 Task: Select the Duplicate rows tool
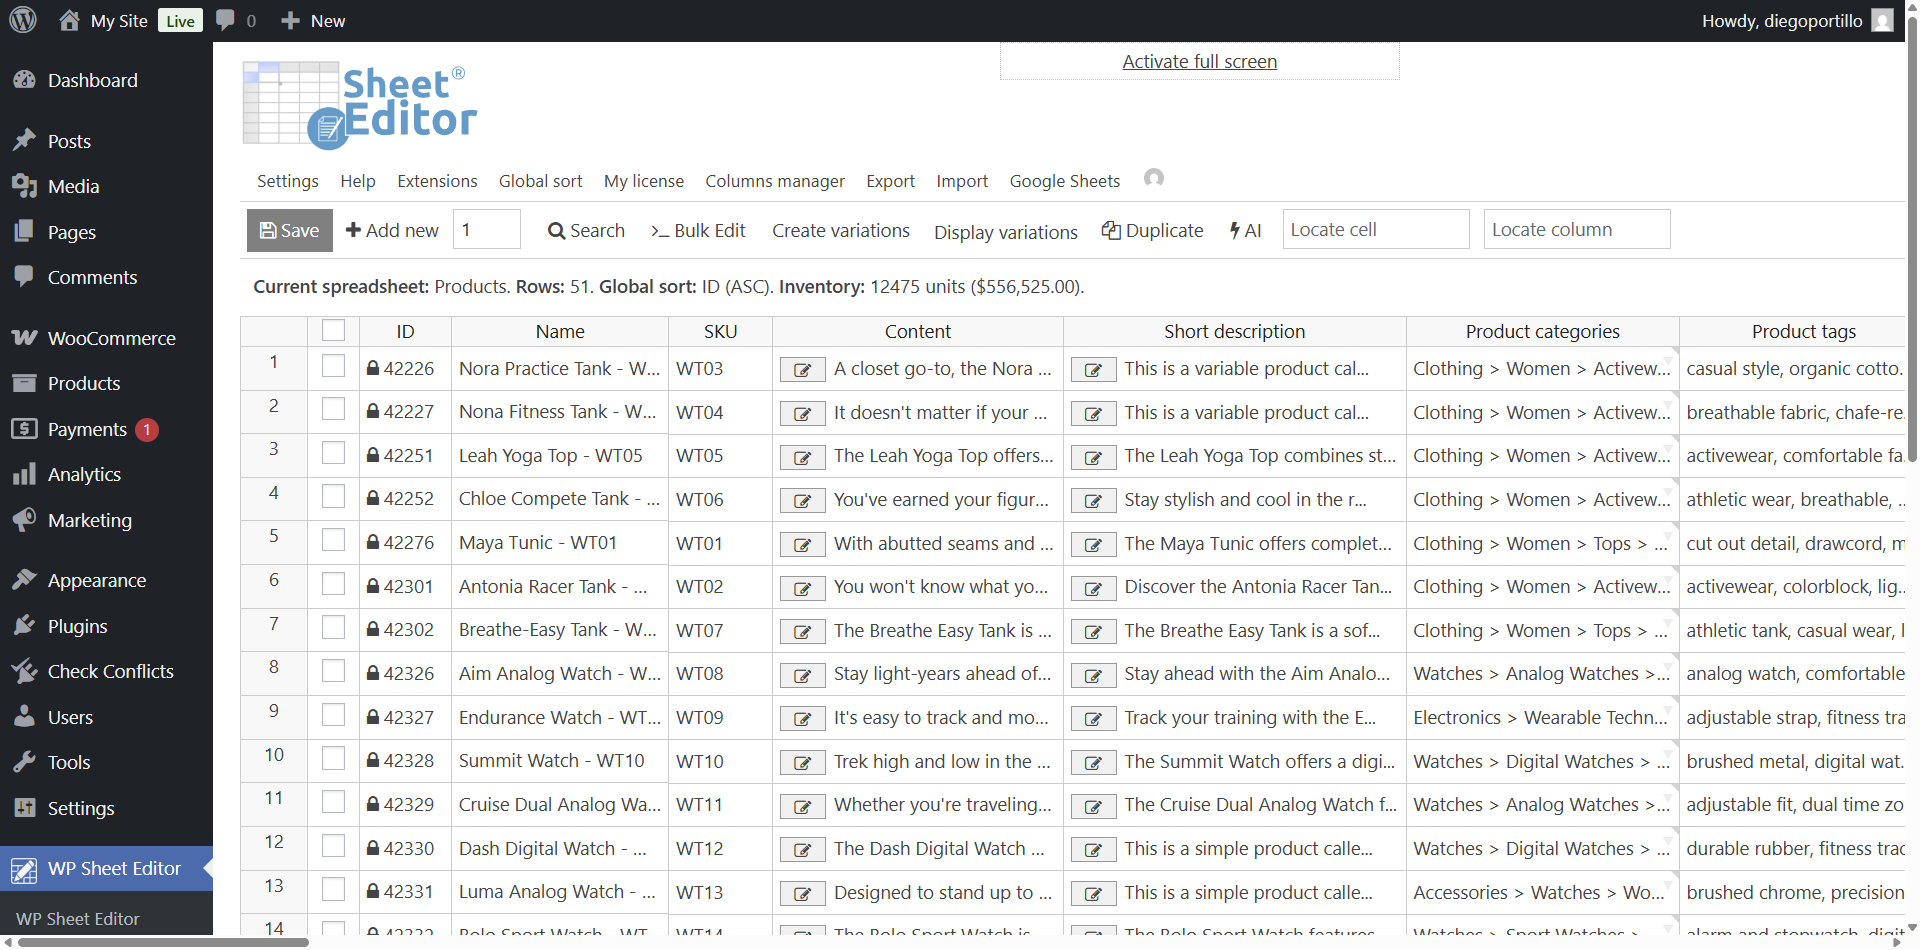click(x=1151, y=230)
